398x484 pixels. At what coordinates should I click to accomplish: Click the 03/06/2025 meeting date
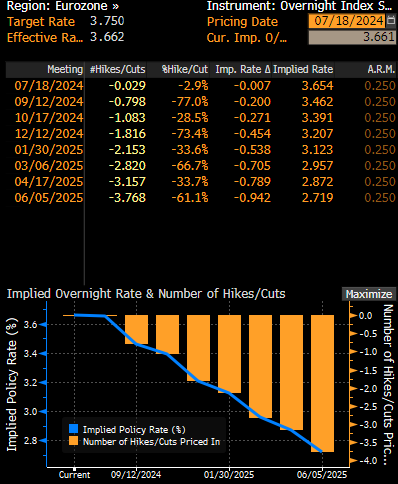point(49,166)
